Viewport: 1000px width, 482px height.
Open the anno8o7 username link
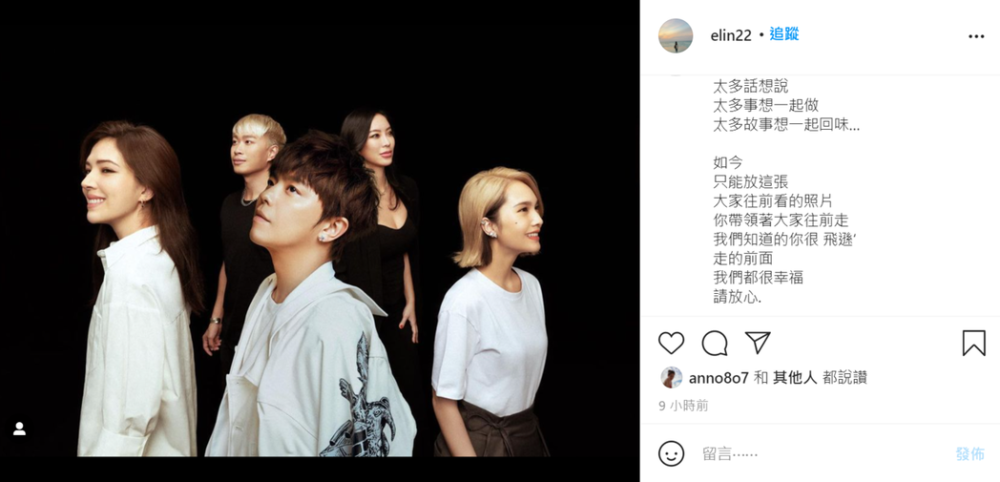point(718,378)
